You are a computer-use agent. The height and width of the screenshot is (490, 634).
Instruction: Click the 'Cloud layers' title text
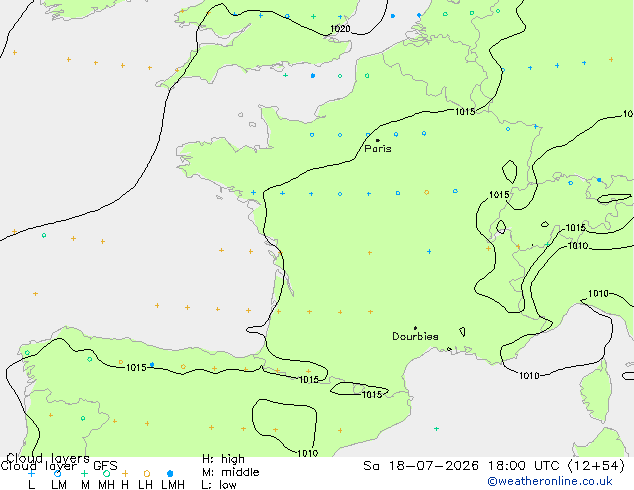48,458
